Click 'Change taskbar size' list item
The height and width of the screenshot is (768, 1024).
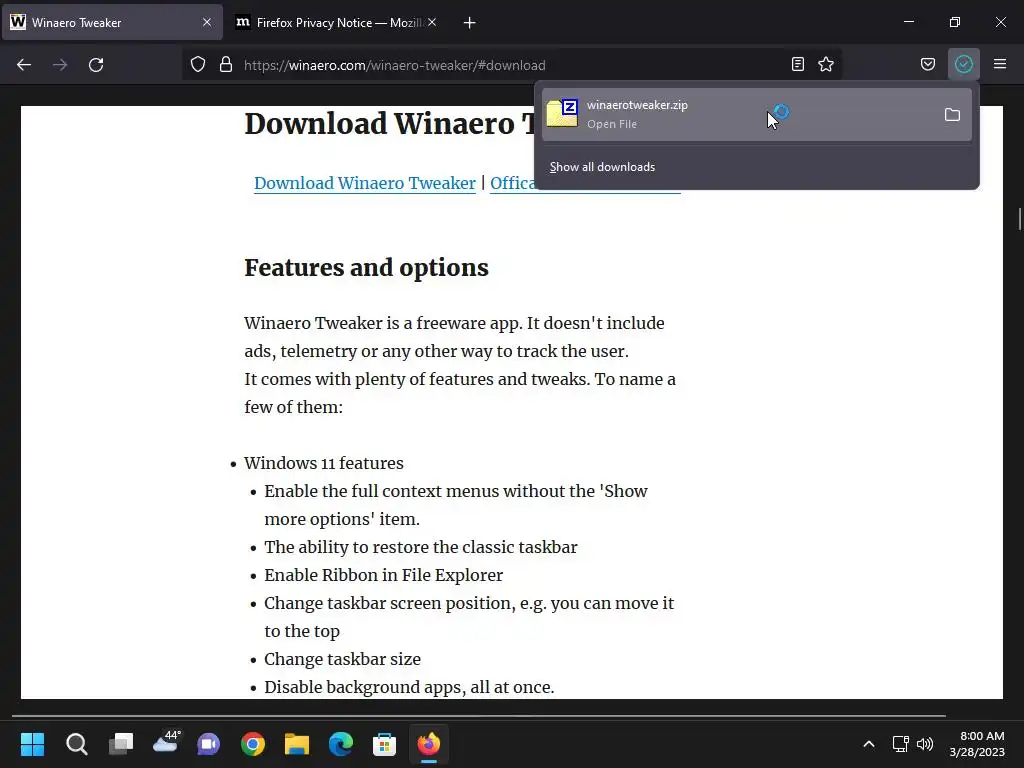coord(342,660)
